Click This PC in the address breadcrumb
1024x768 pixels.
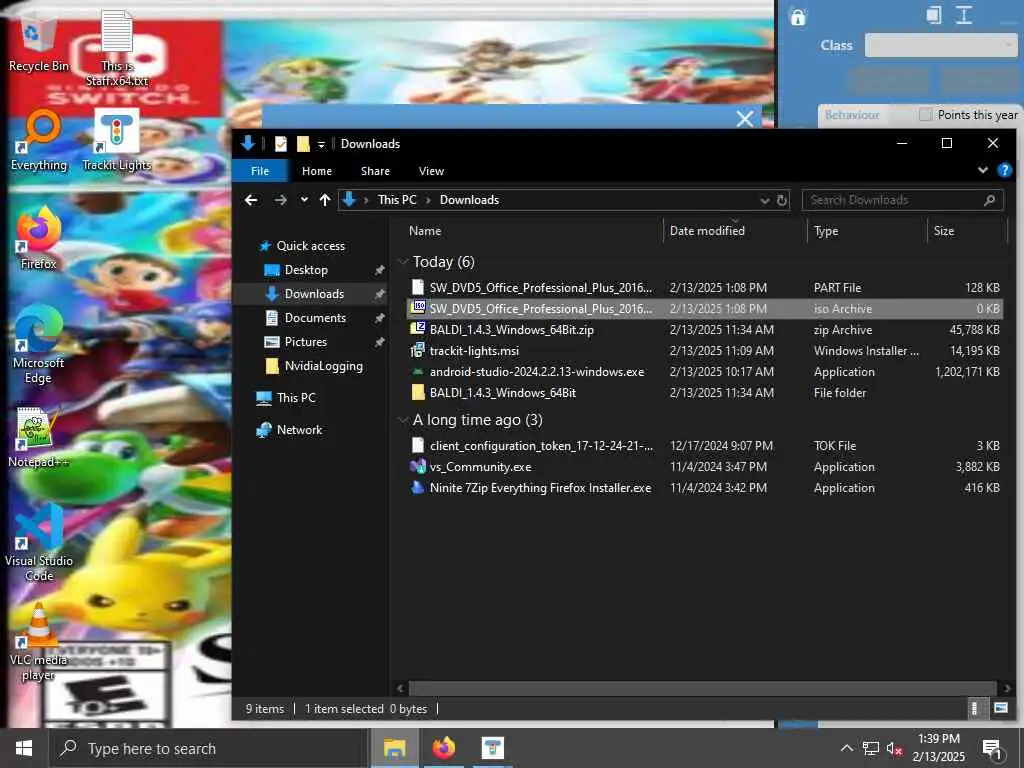click(397, 200)
